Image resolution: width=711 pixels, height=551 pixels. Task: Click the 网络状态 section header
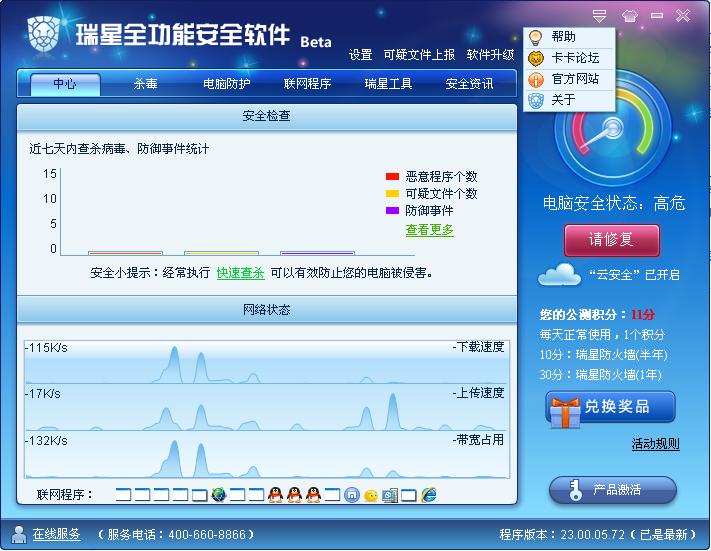[267, 310]
